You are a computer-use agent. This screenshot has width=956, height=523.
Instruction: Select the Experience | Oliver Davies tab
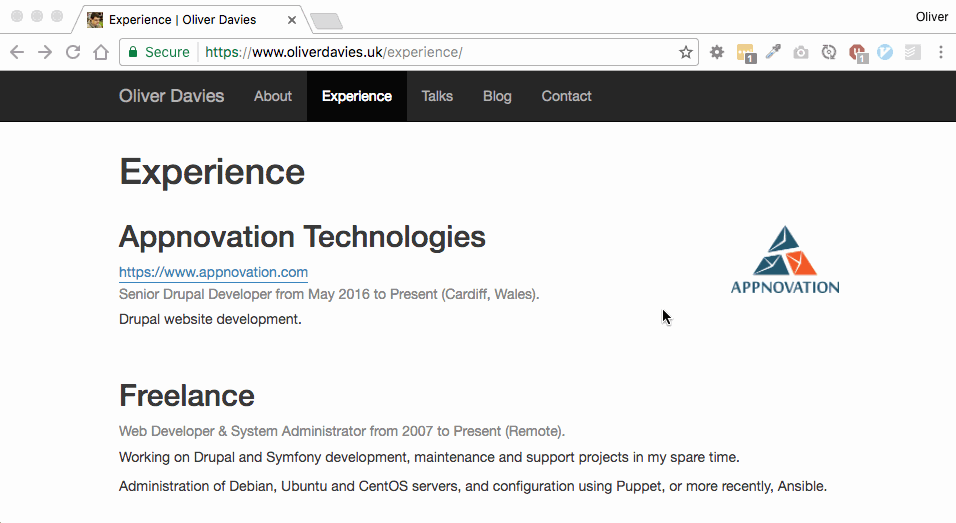tap(185, 20)
